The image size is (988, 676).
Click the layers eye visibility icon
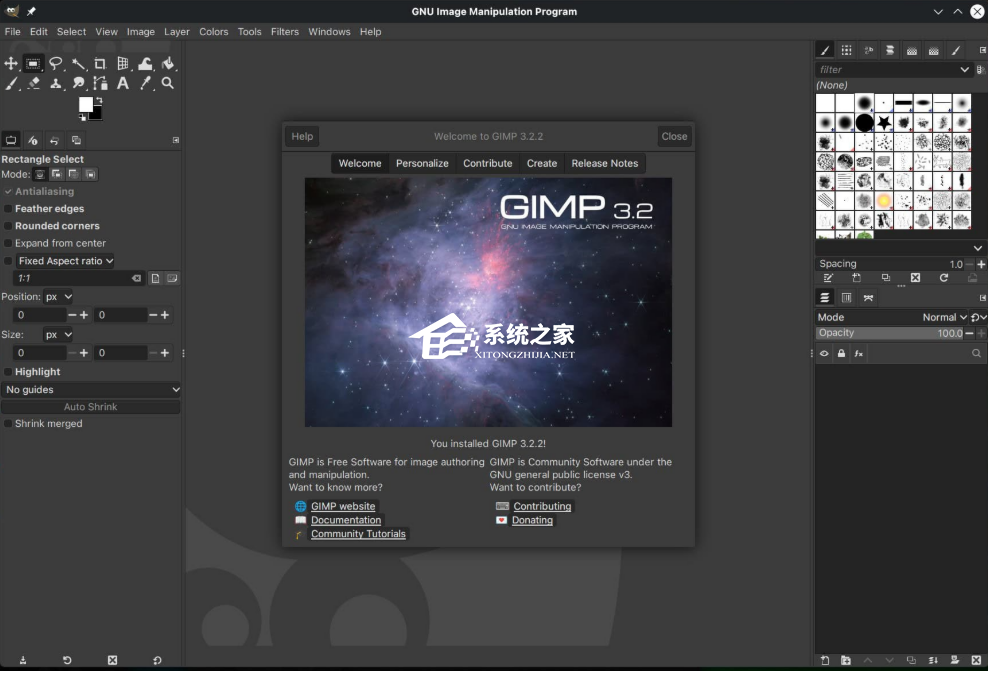[x=824, y=353]
